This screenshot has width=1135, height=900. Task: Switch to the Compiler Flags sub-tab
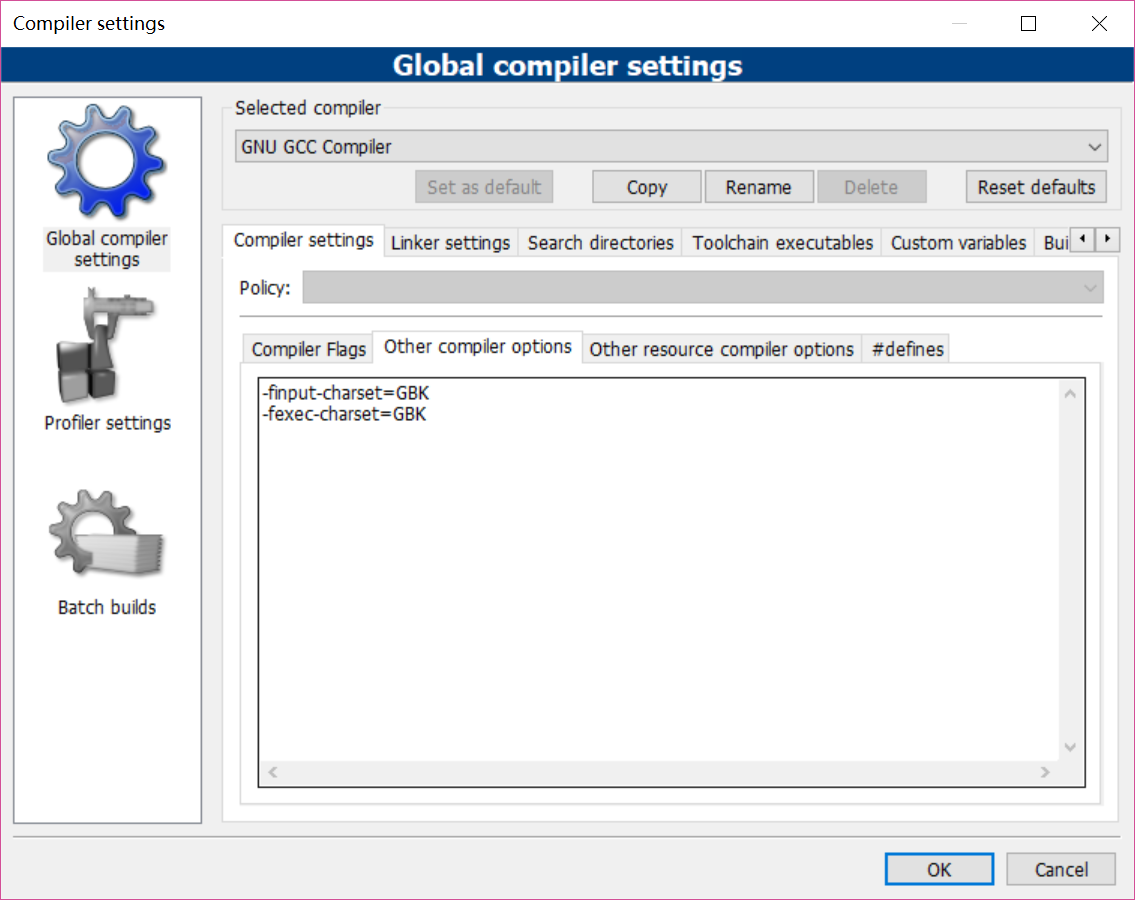pos(308,349)
